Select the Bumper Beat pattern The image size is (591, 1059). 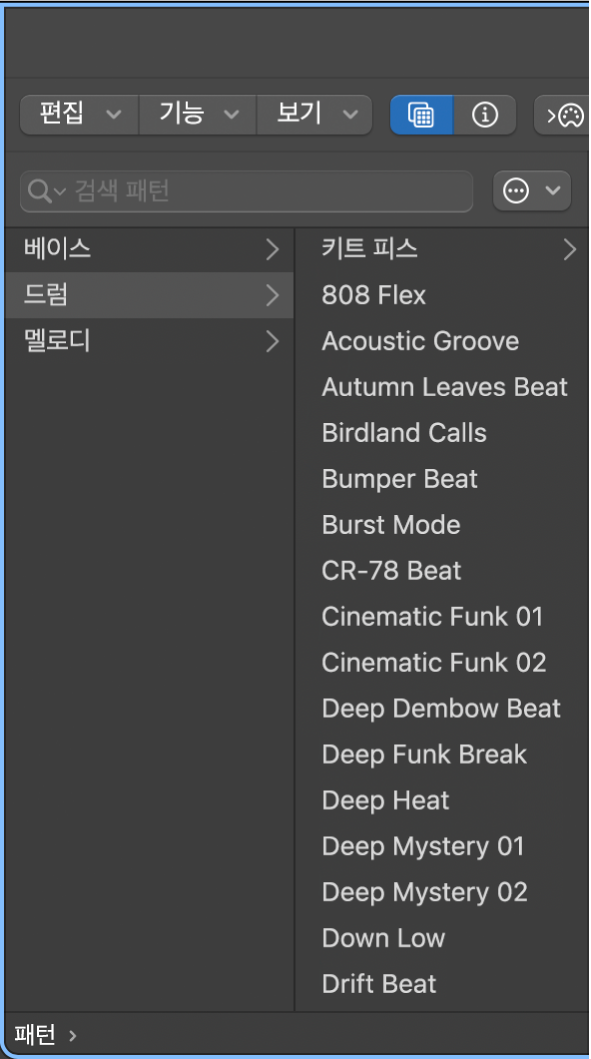443,479
